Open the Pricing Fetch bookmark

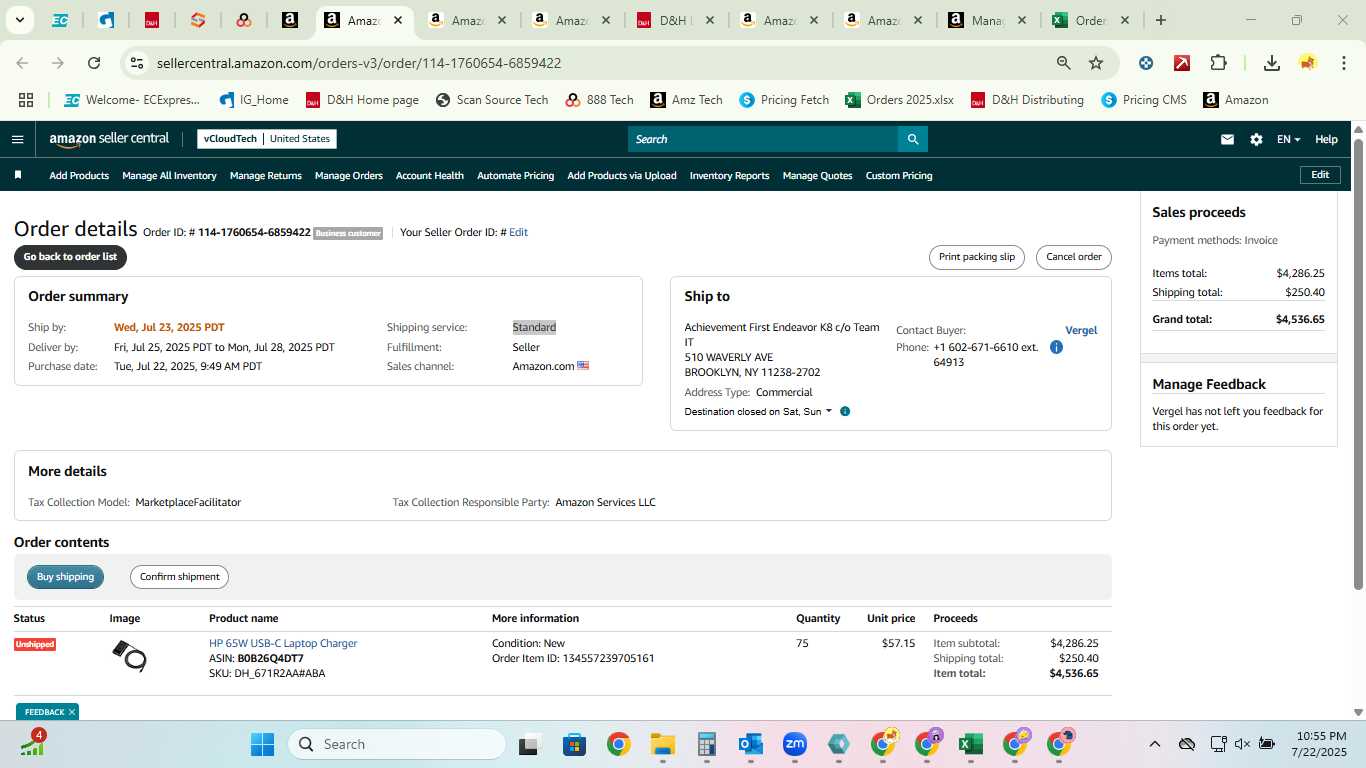pos(784,100)
